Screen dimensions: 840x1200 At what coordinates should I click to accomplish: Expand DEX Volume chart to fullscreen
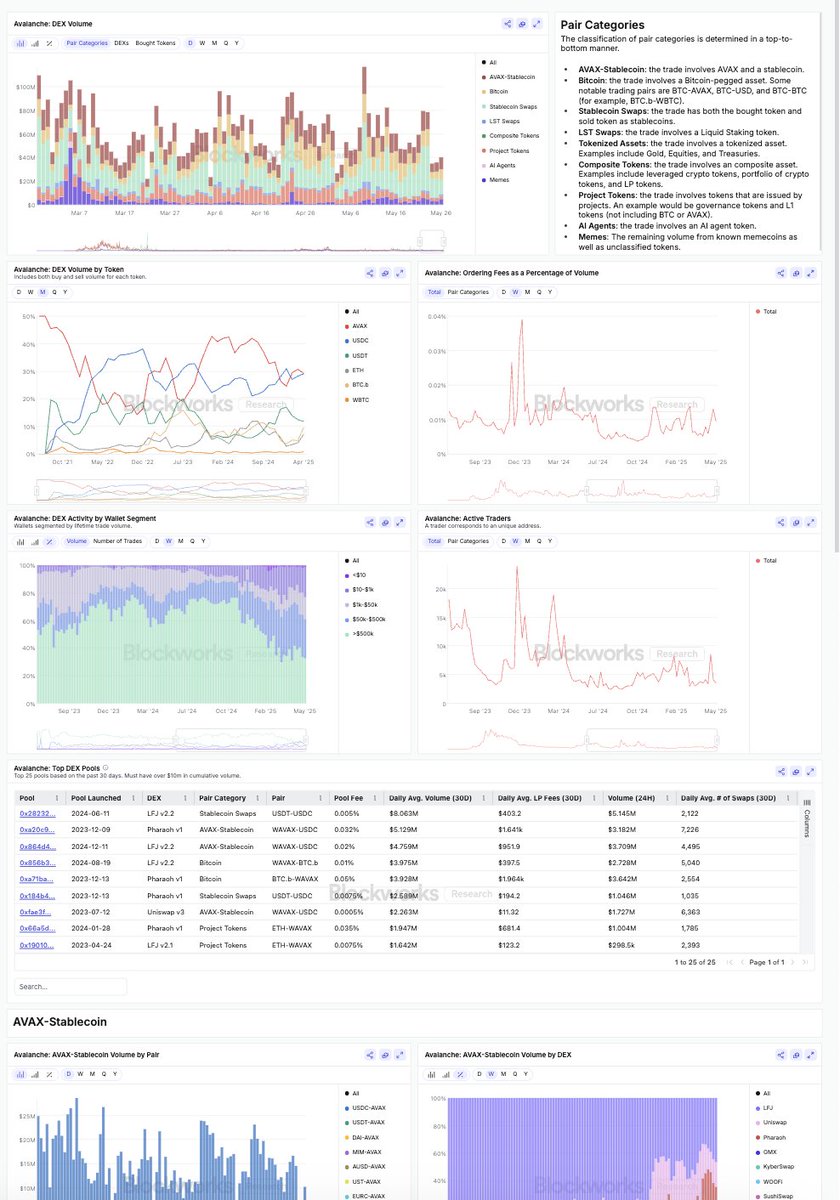point(538,23)
